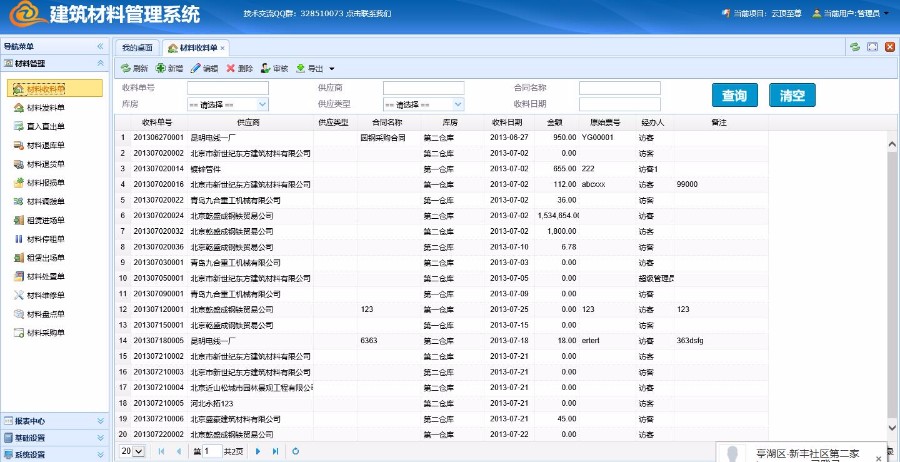Viewport: 900px width, 462px height.
Task: Focus the 收料日期 date field
Action: tap(620, 104)
